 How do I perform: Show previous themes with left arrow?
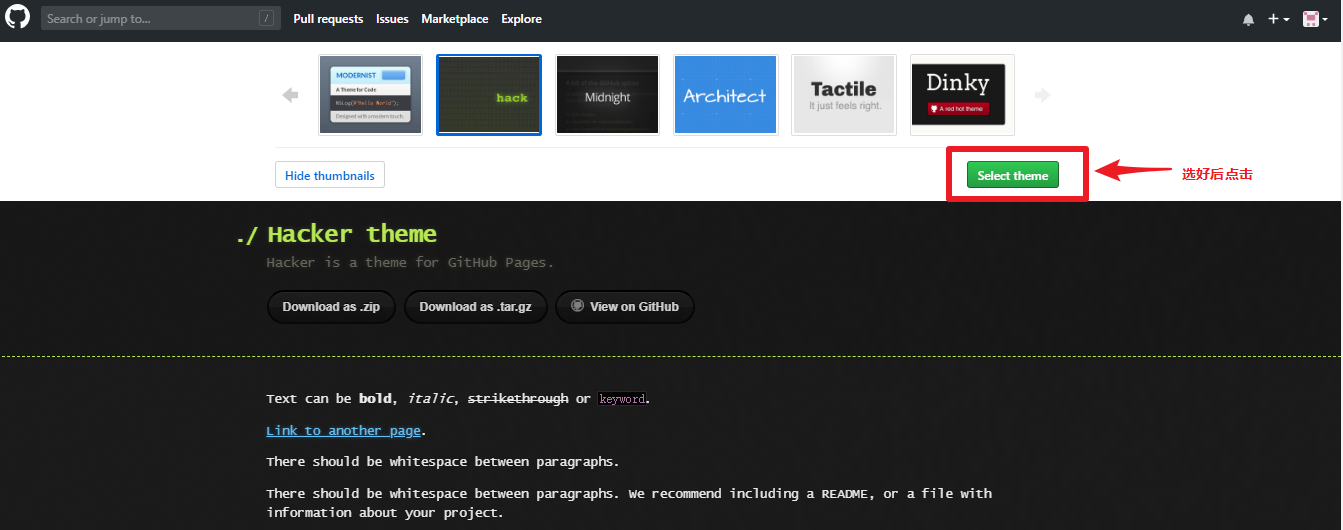[x=291, y=95]
